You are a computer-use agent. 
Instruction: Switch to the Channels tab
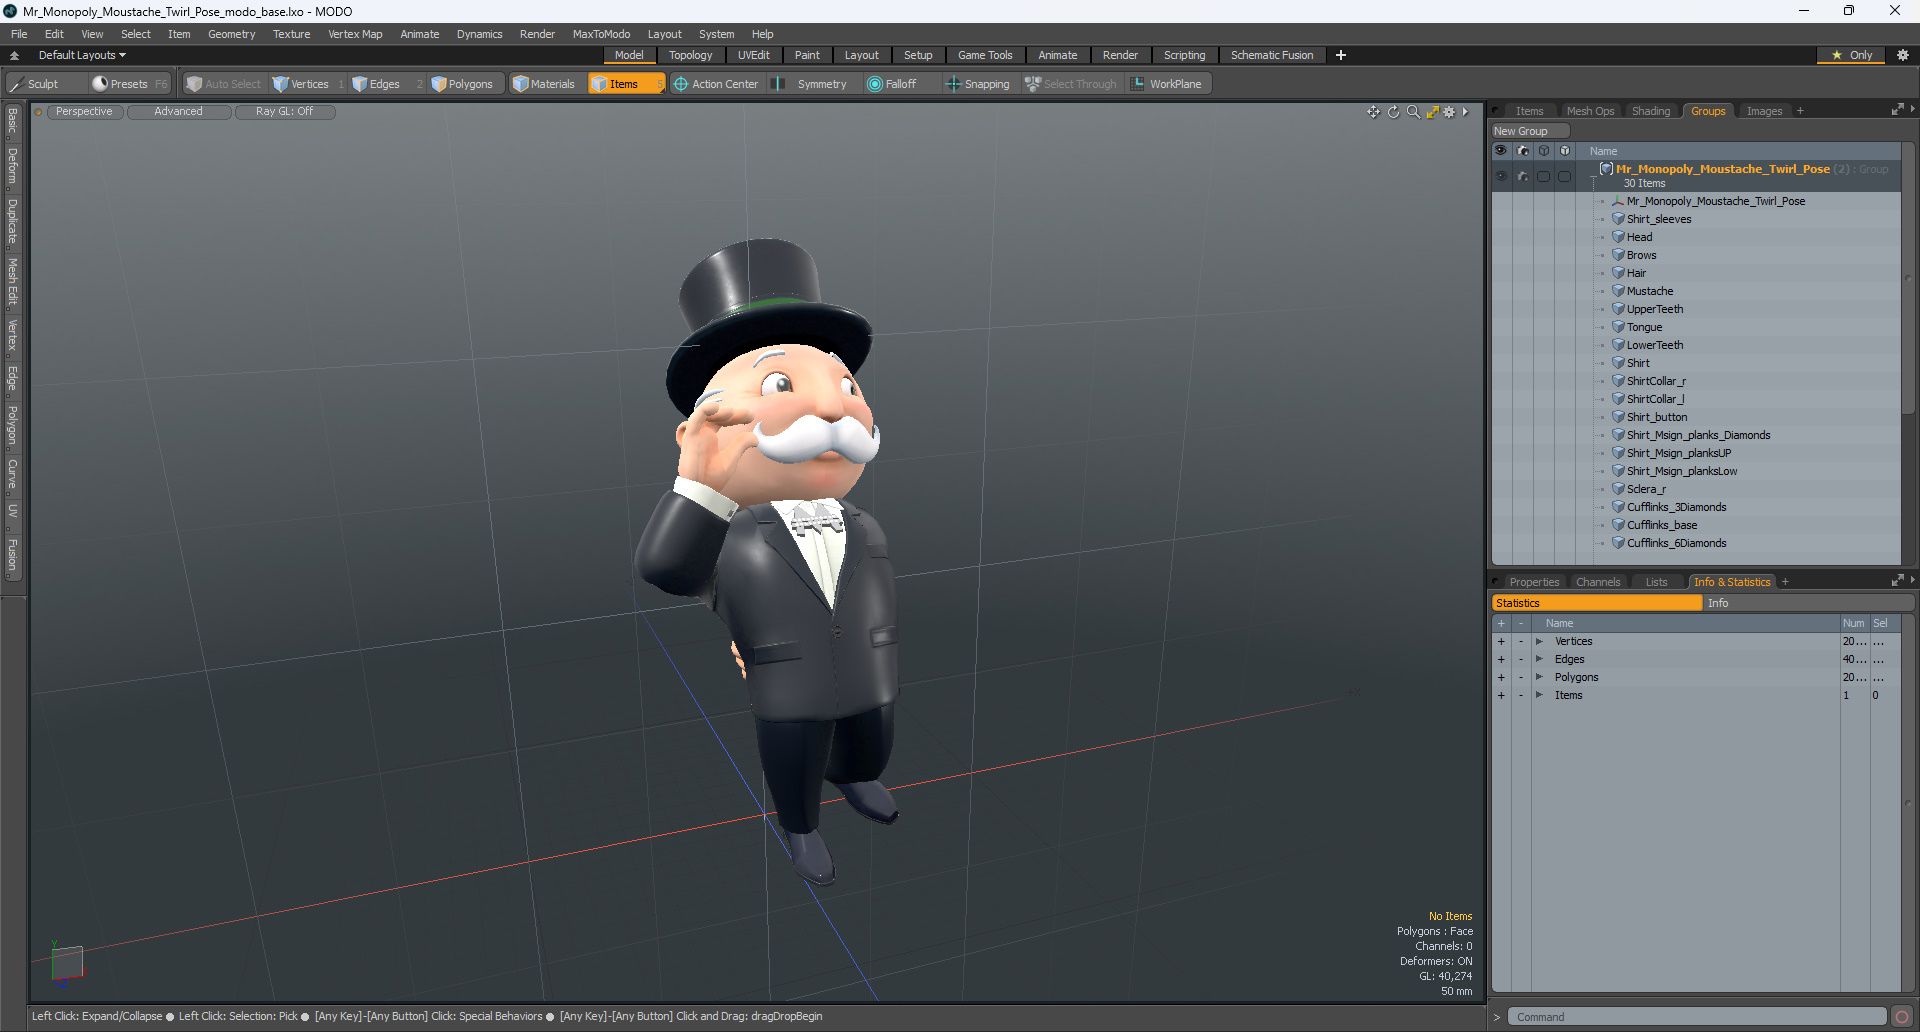click(1597, 582)
